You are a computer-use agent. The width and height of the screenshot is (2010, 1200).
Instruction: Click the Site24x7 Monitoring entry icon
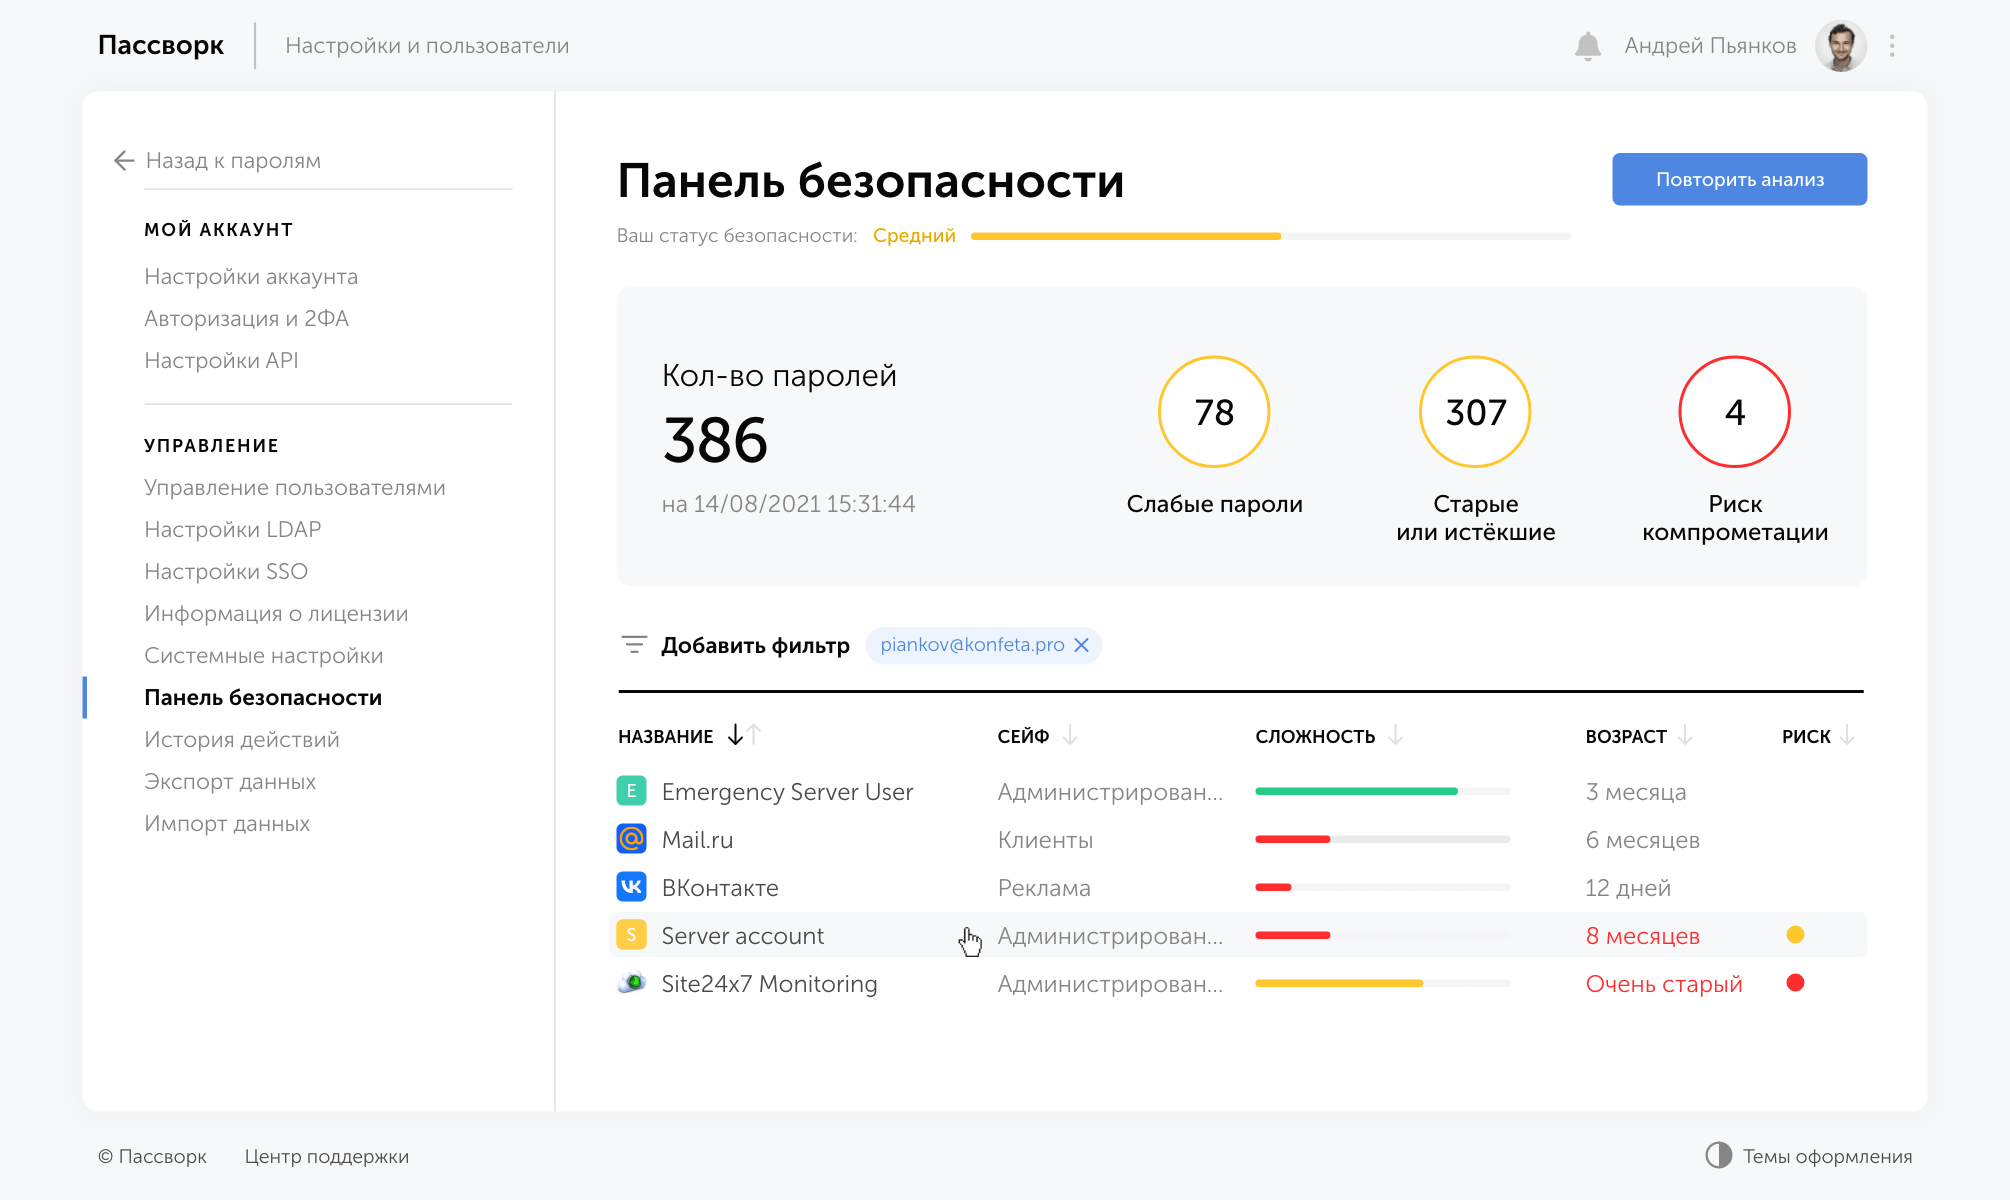(631, 984)
